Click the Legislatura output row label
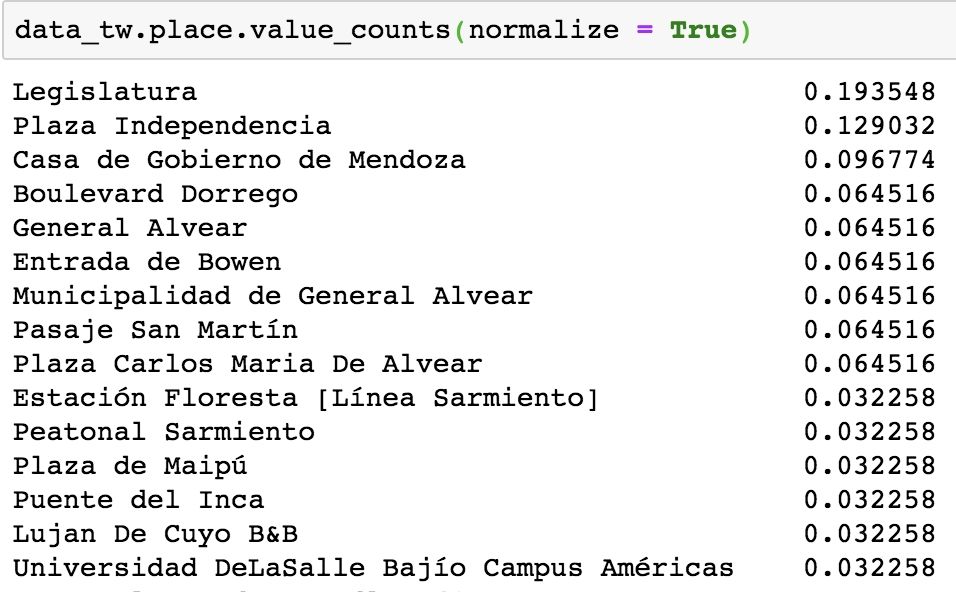 point(105,93)
